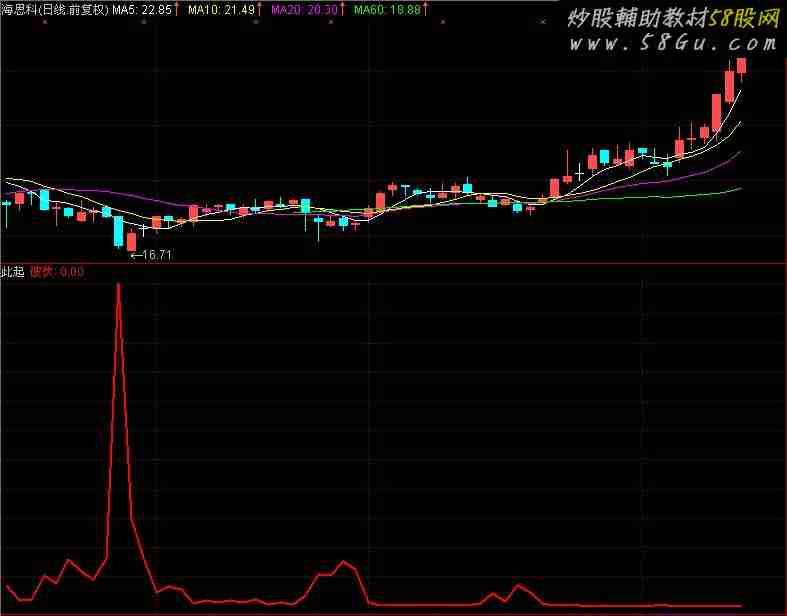Click the arrow pointing to 16.71 low

pyautogui.click(x=137, y=255)
